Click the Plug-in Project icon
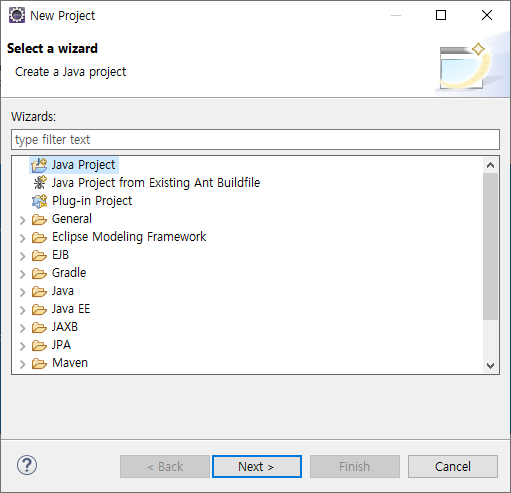Viewport: 511px width, 493px height. coord(39,201)
